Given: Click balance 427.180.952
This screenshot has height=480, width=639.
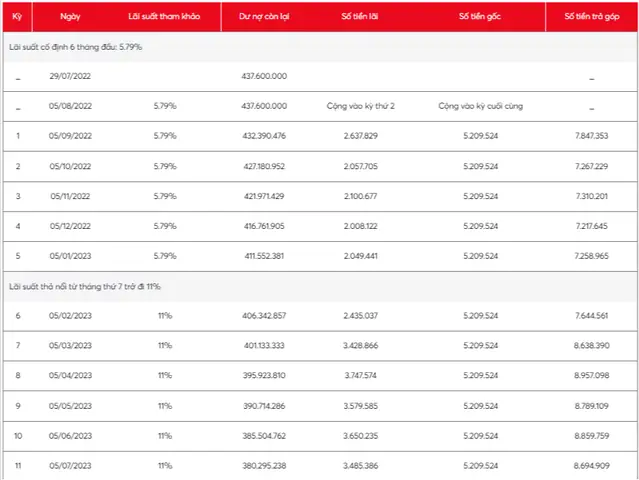Looking at the screenshot, I should click(x=264, y=166).
